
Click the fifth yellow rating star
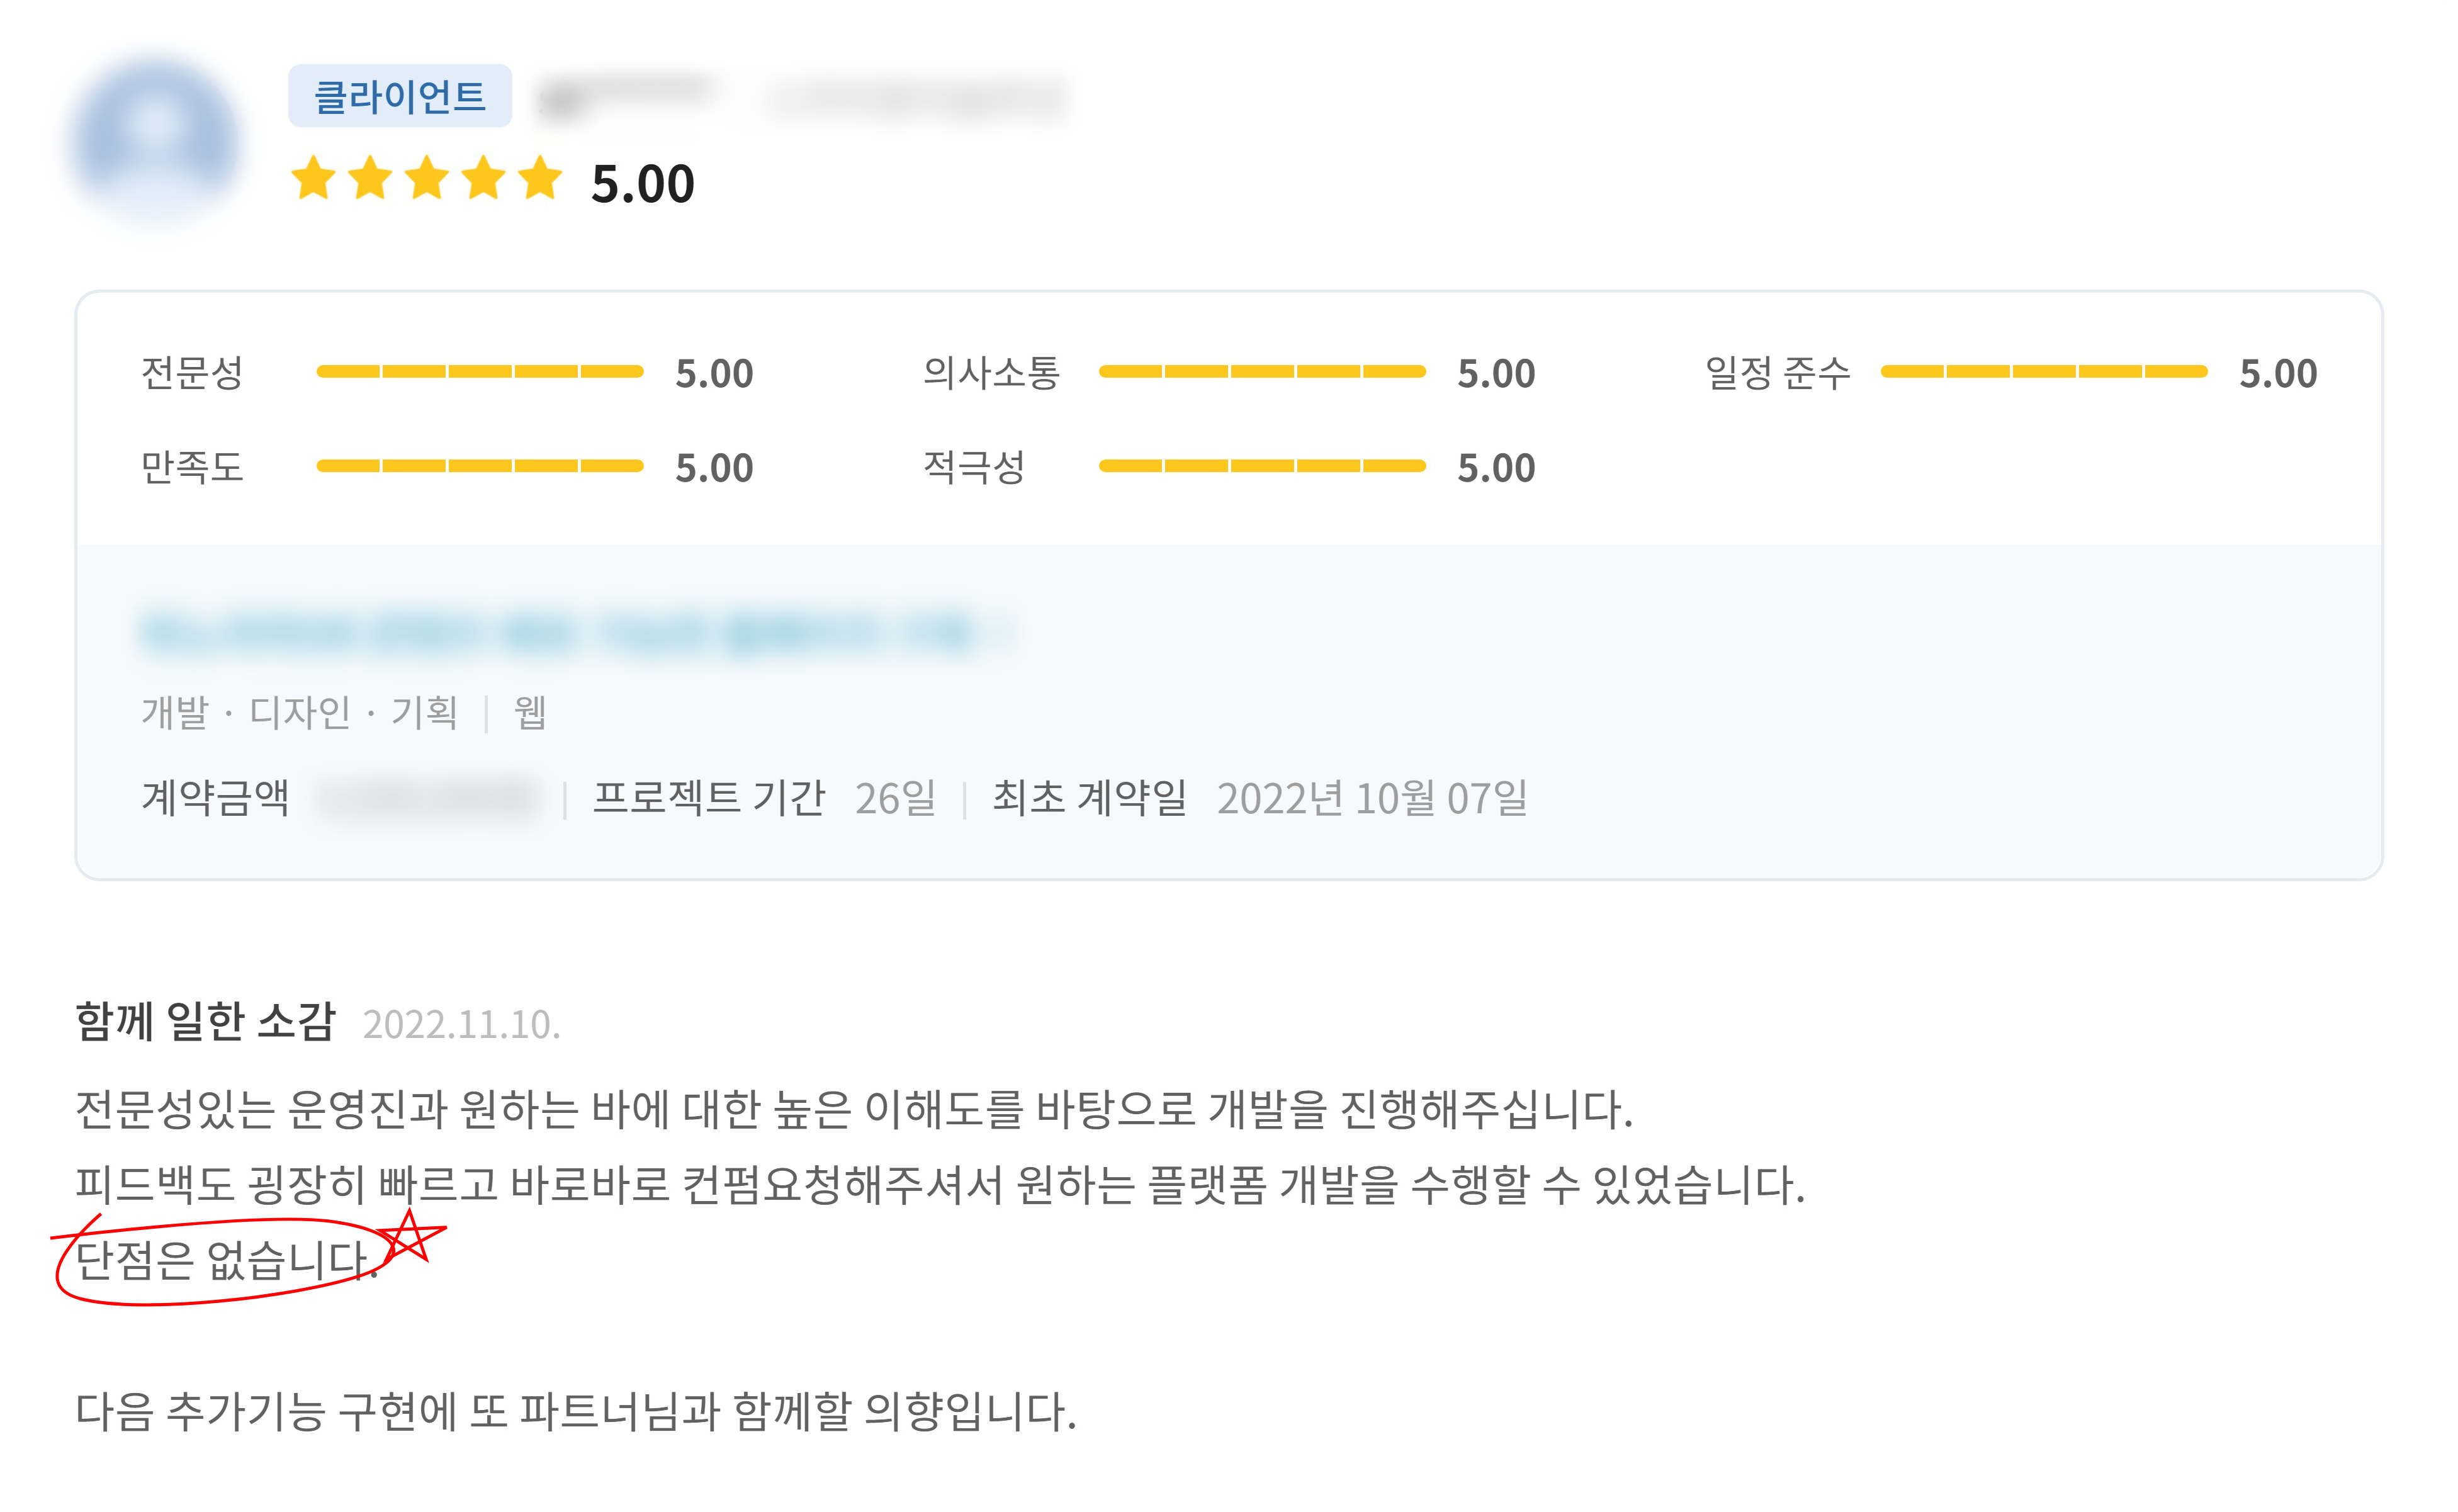(541, 179)
